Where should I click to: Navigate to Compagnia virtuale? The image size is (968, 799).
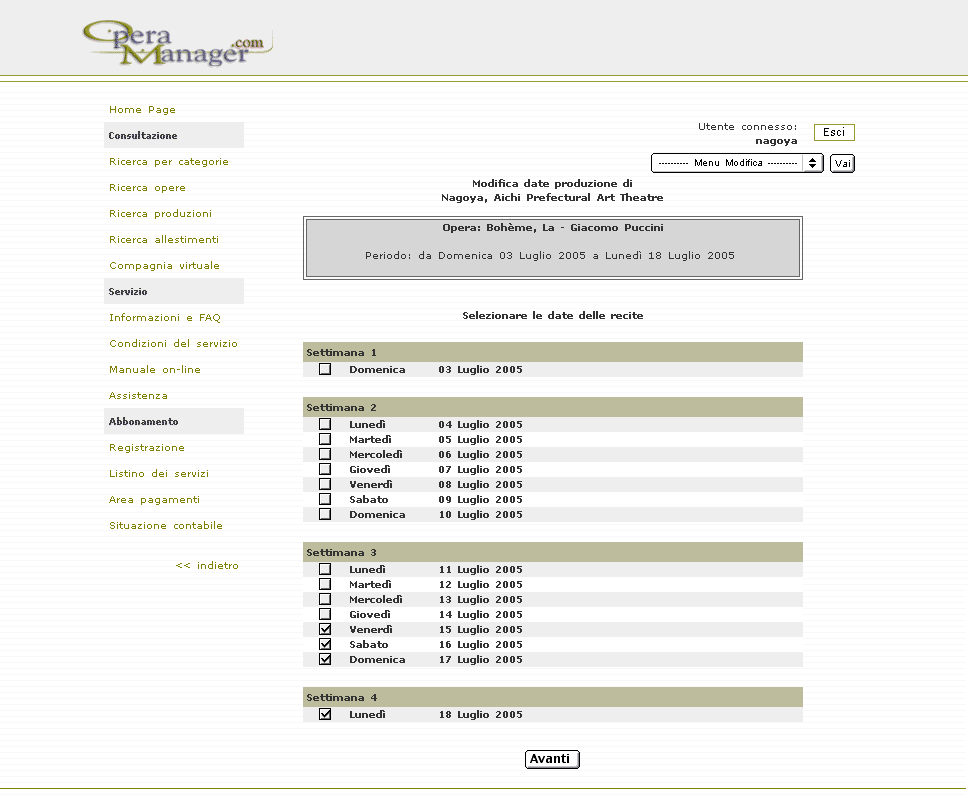(x=164, y=266)
